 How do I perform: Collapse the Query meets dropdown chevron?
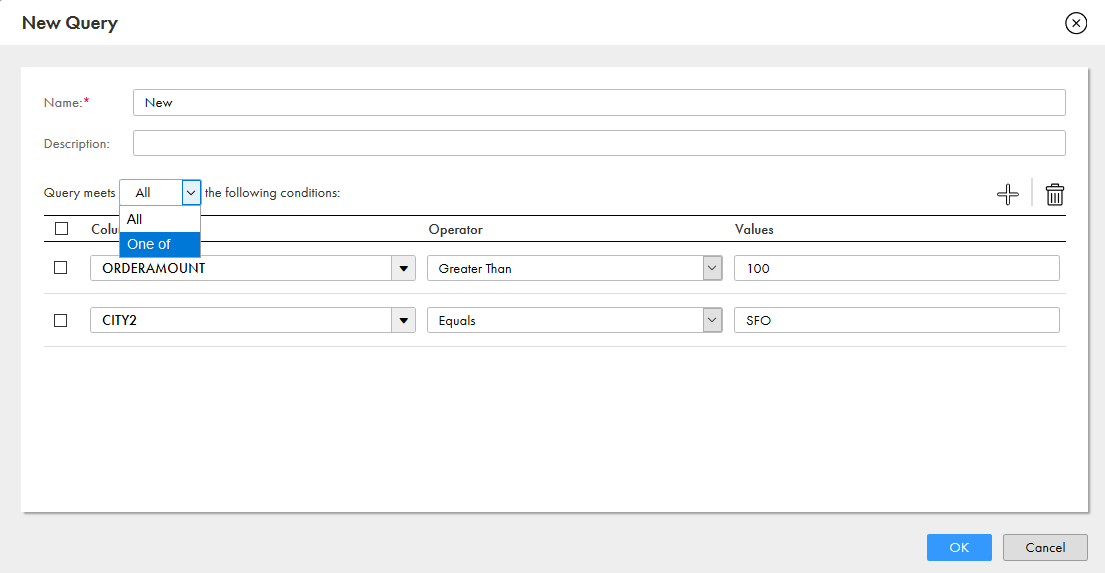pos(191,192)
